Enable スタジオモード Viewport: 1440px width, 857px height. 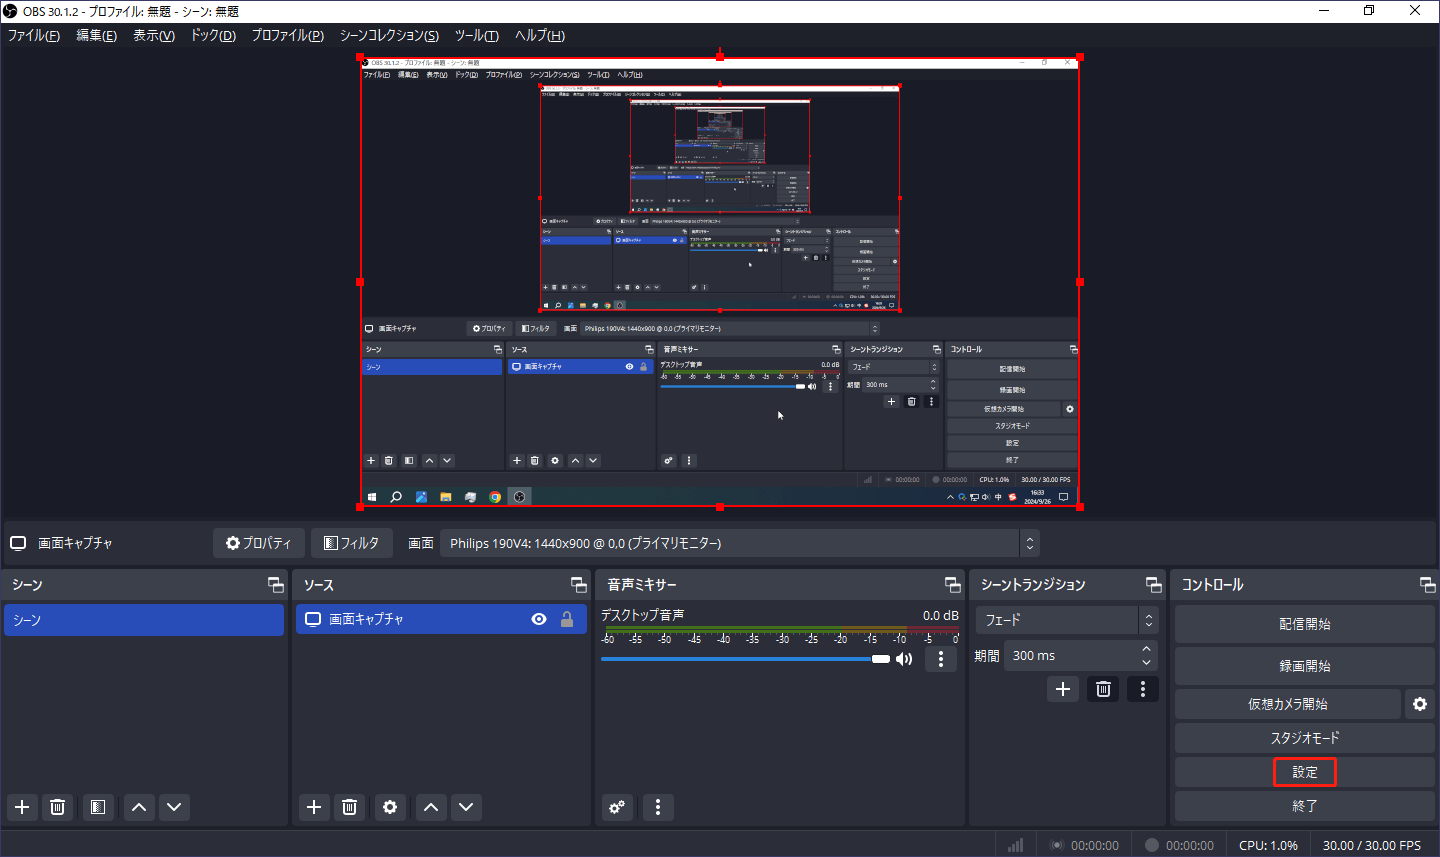click(x=1305, y=738)
